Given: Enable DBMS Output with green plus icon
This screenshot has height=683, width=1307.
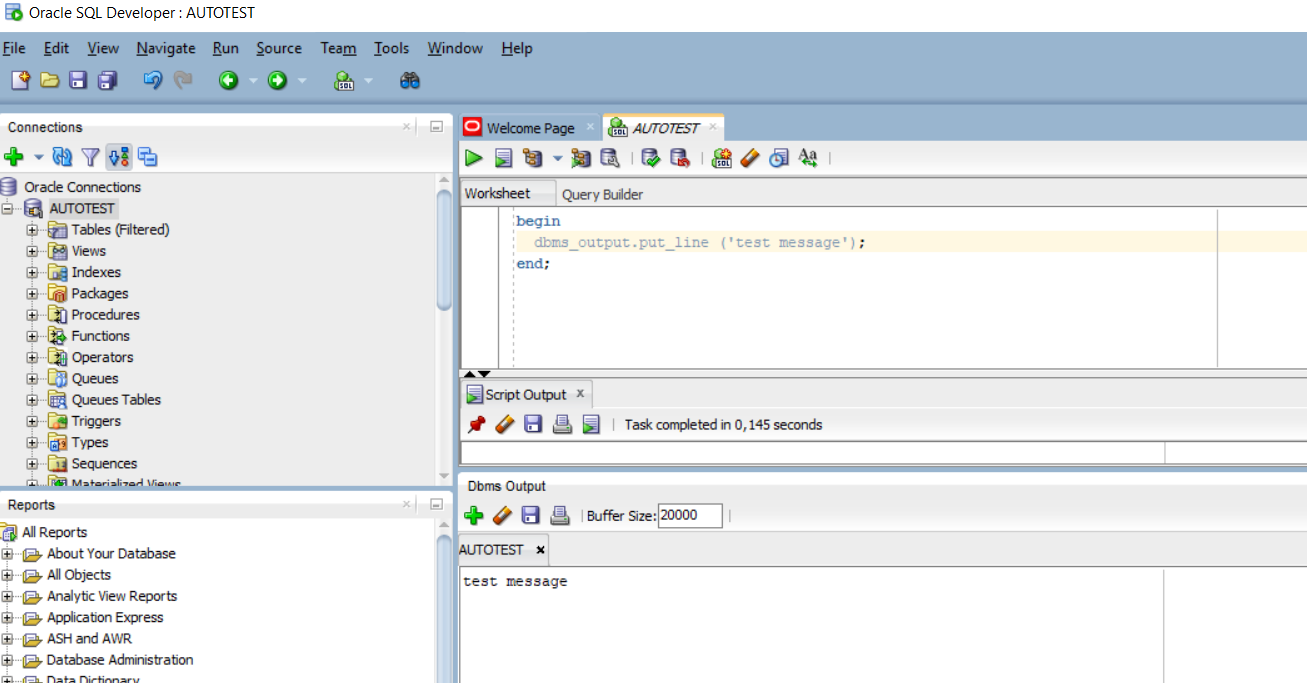Looking at the screenshot, I should click(x=474, y=516).
